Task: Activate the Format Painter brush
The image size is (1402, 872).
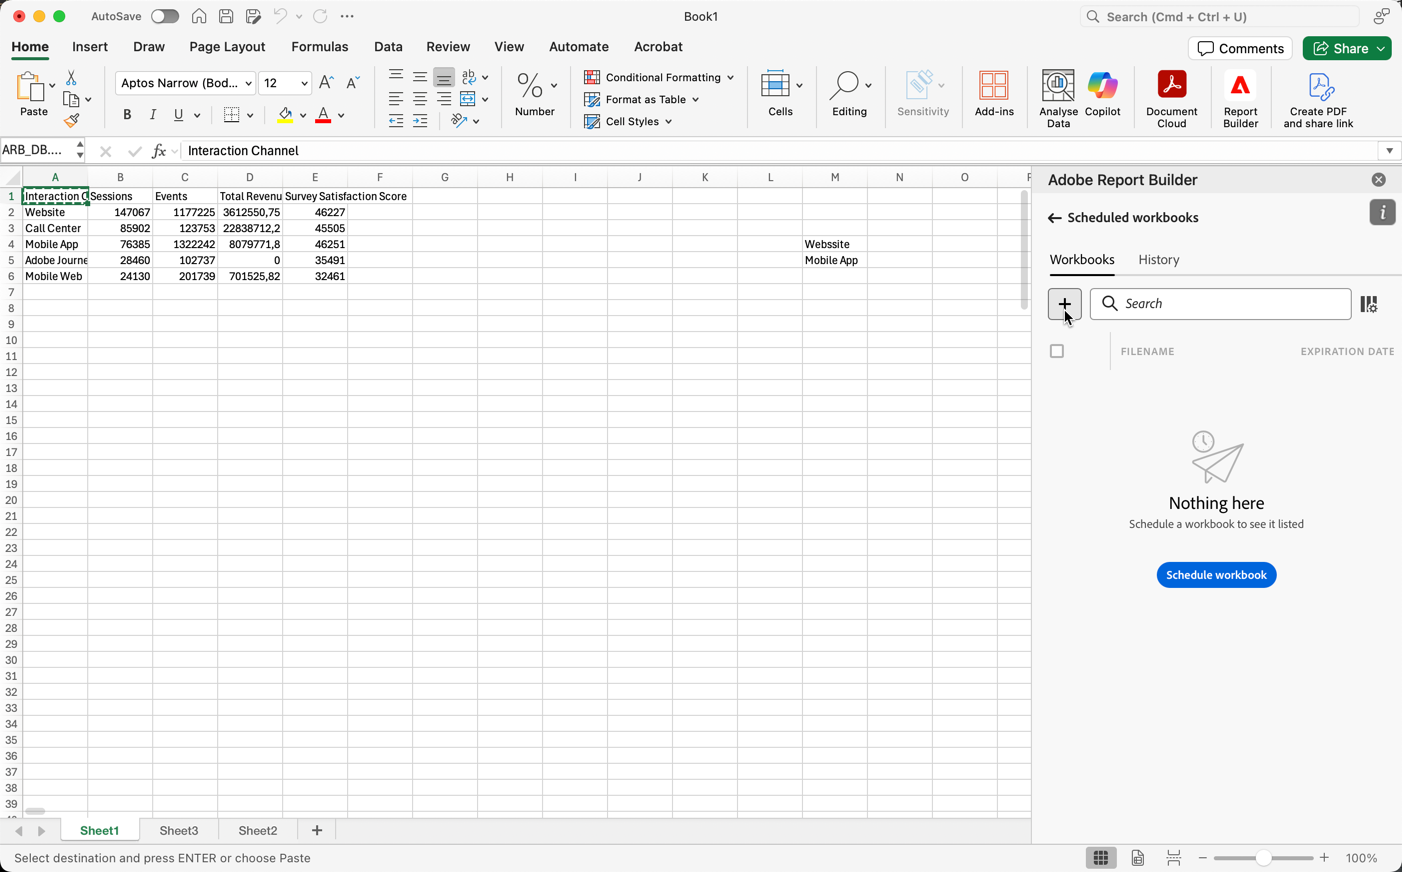Action: pos(71,121)
